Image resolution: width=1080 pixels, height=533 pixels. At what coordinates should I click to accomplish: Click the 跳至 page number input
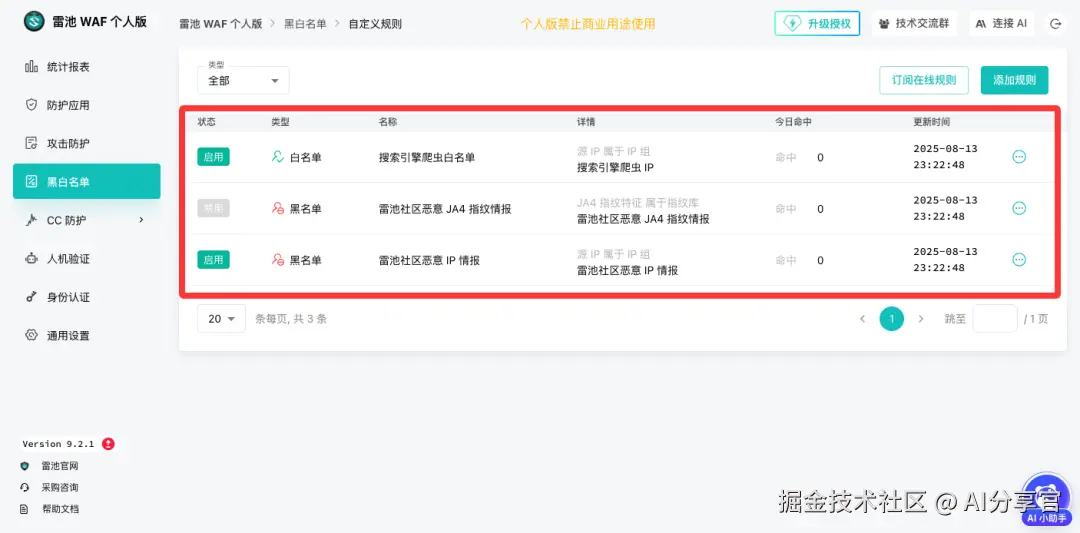tap(995, 319)
